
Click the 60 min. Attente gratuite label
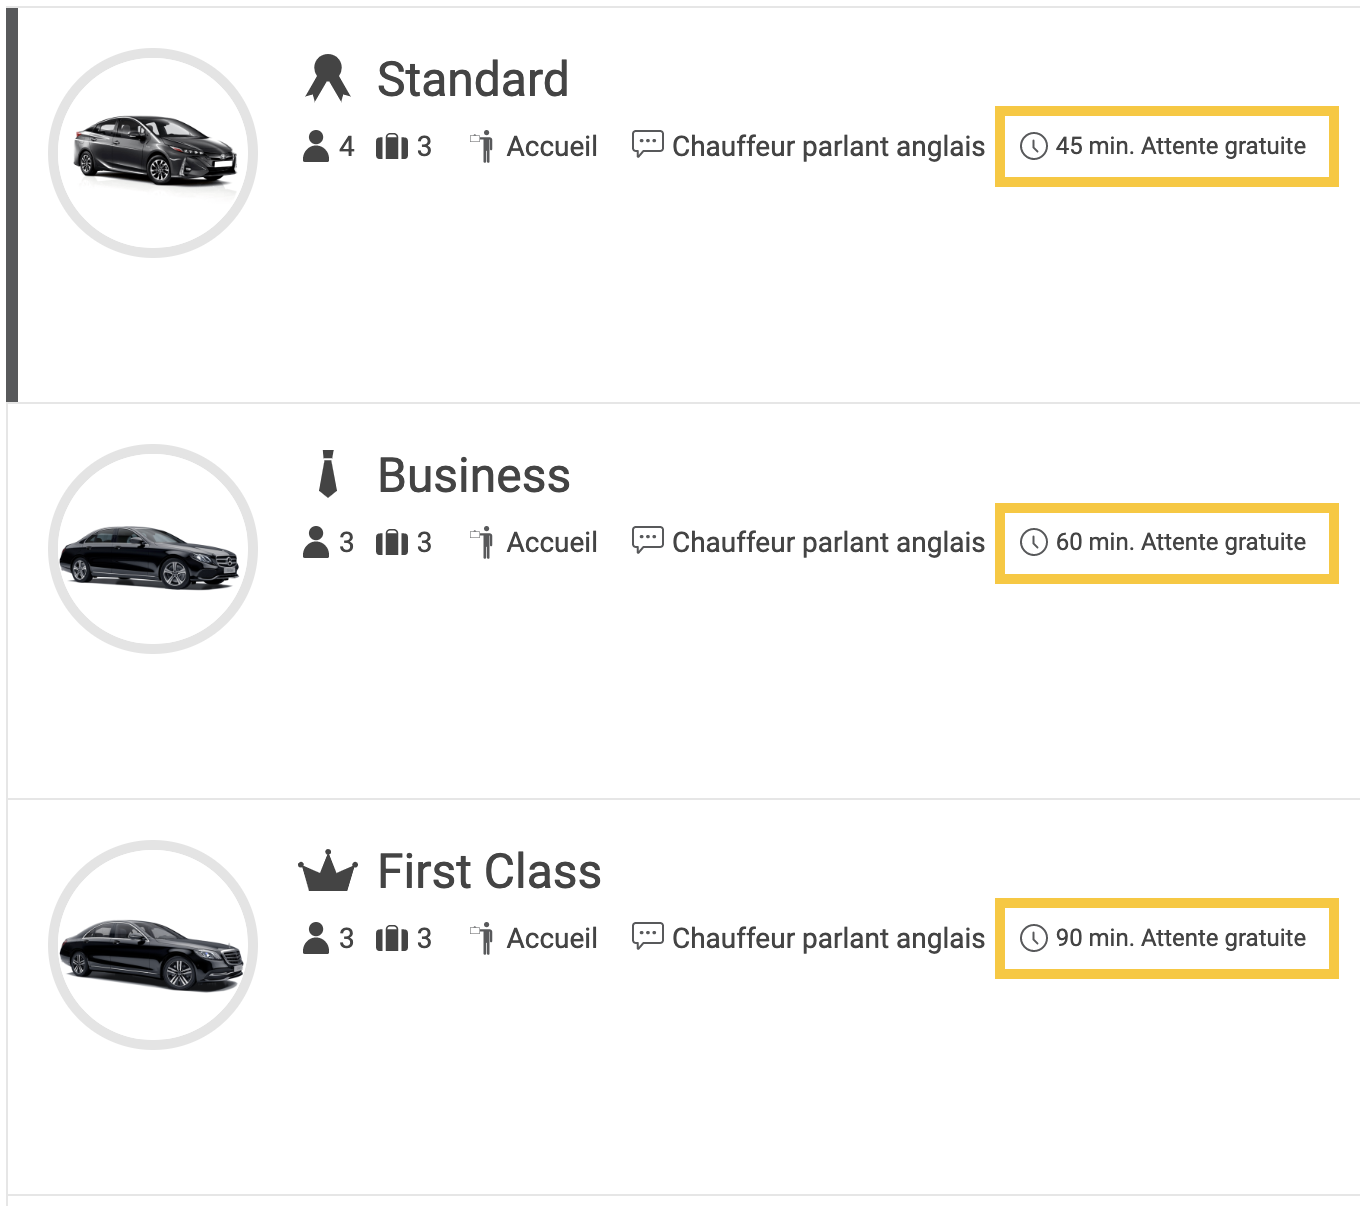tap(1180, 542)
